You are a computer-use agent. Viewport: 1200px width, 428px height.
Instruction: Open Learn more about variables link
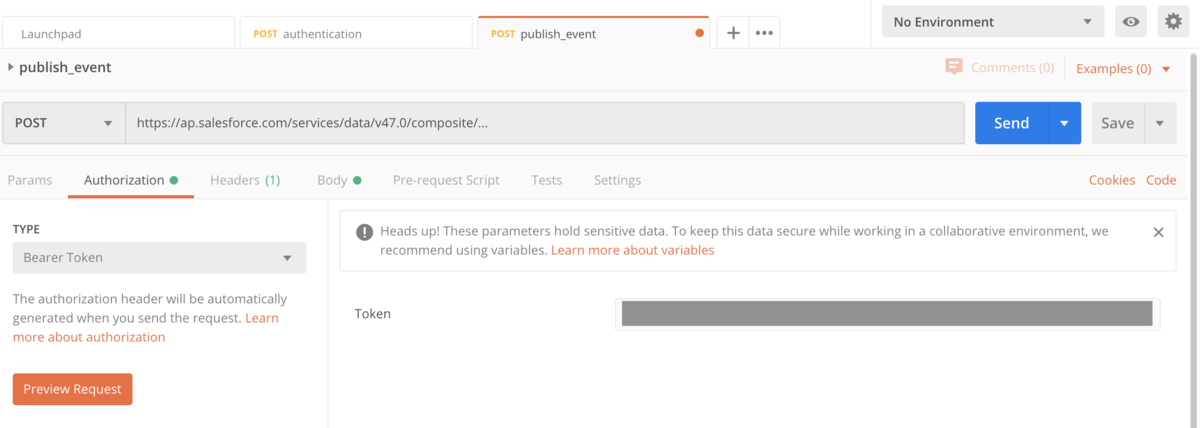pyautogui.click(x=632, y=250)
